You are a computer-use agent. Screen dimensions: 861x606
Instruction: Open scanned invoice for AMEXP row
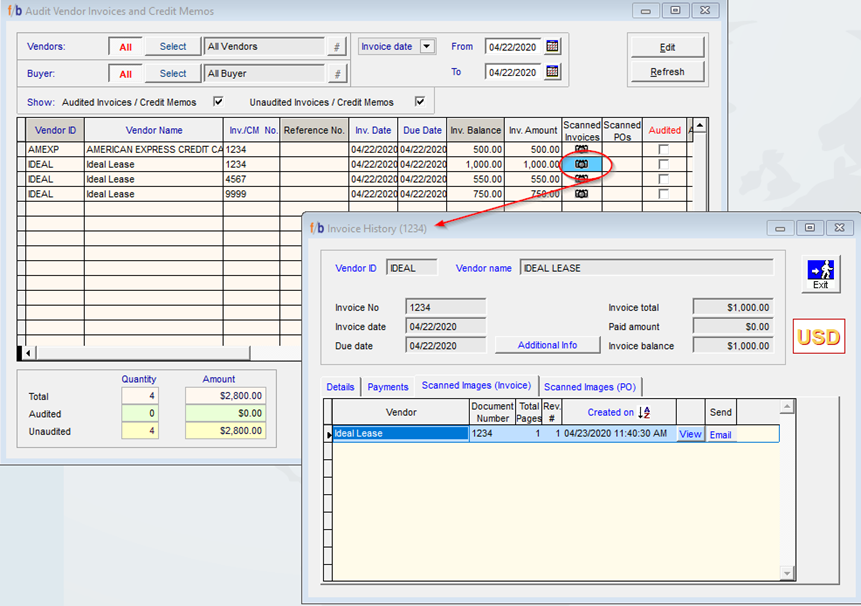pyautogui.click(x=581, y=149)
